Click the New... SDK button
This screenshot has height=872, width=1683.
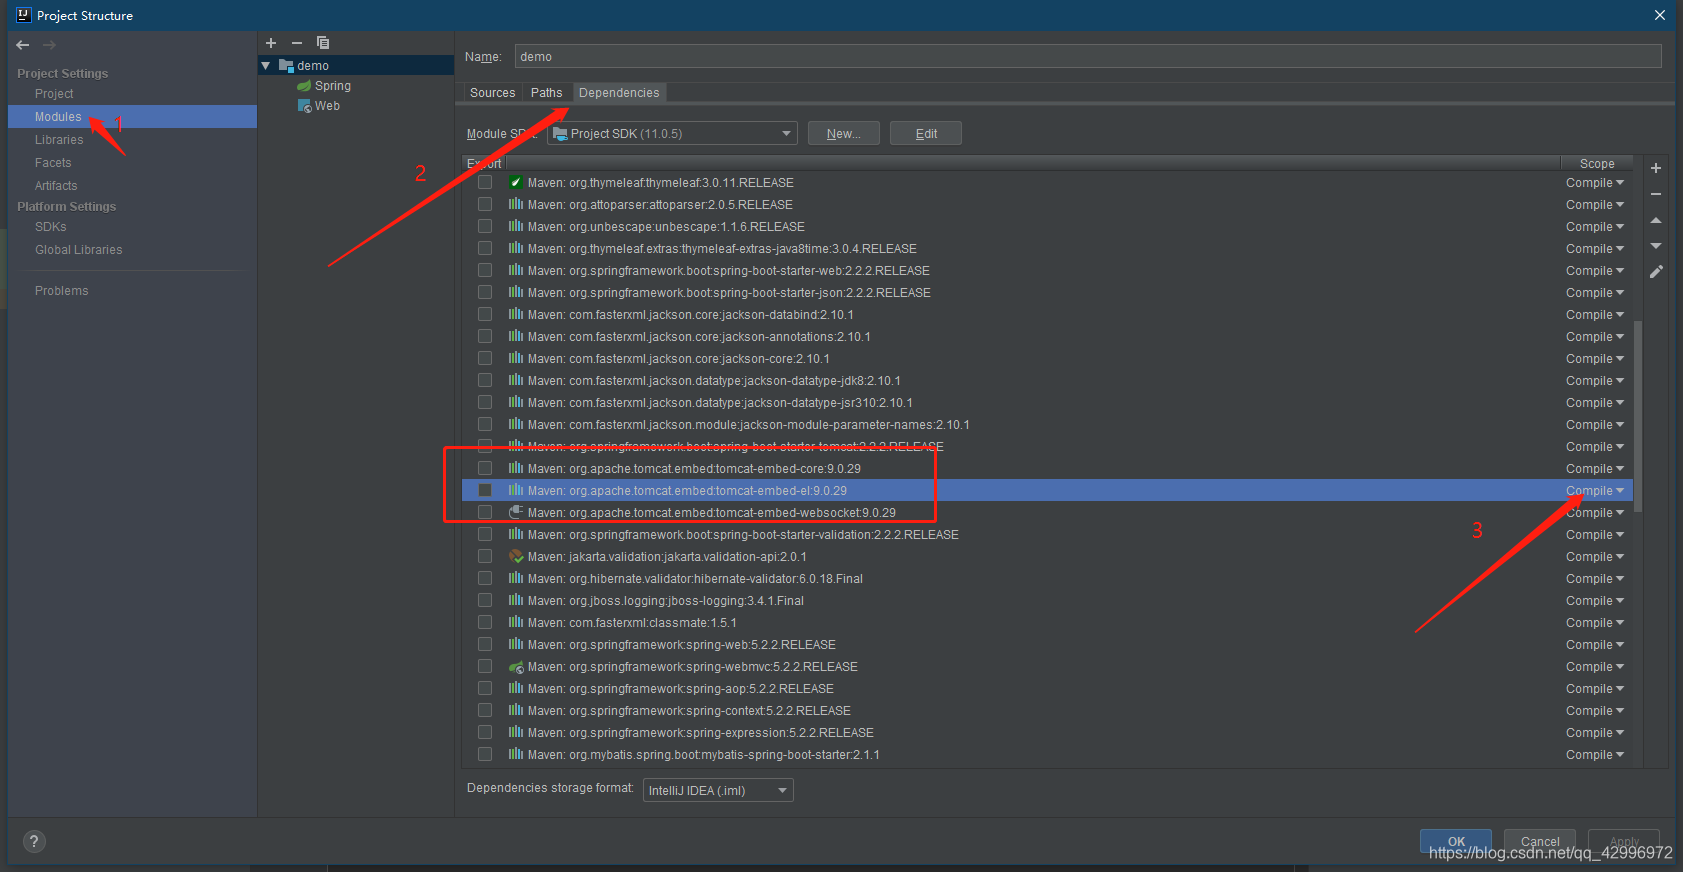843,134
